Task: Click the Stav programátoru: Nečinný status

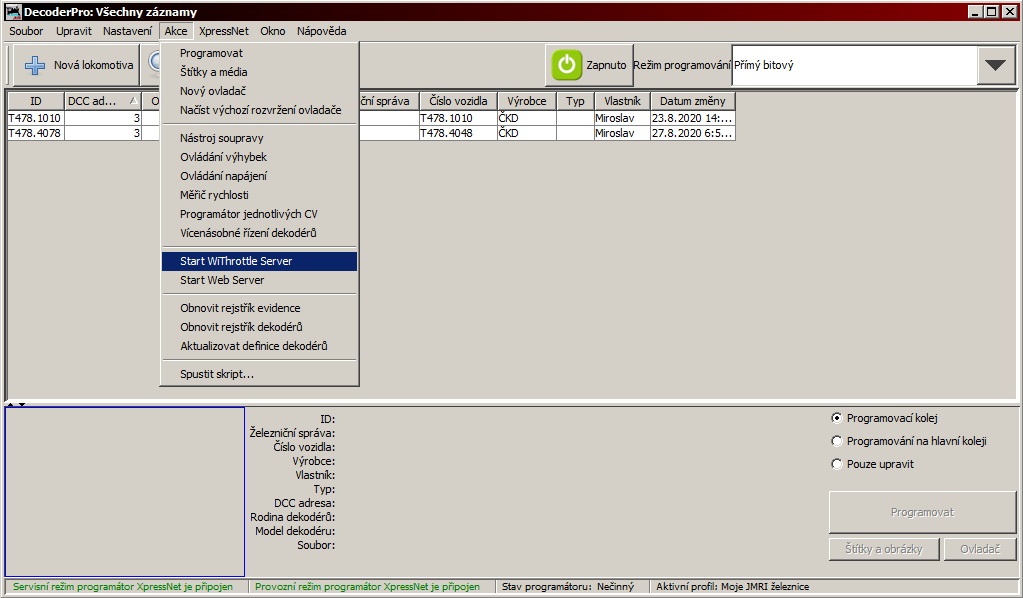Action: coord(568,586)
